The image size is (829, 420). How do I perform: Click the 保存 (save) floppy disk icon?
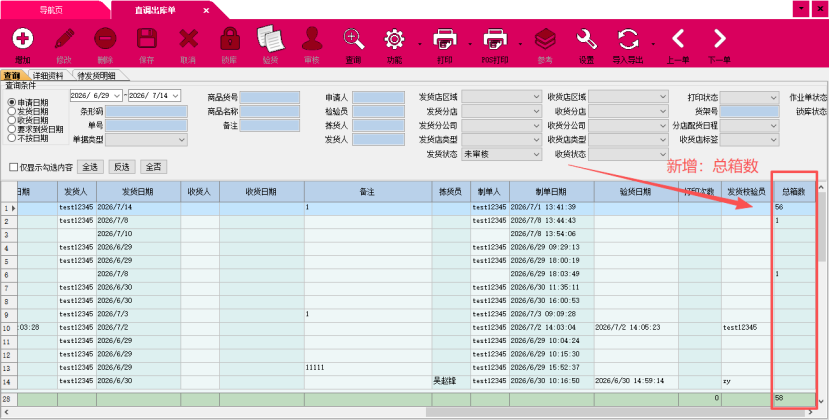[146, 39]
